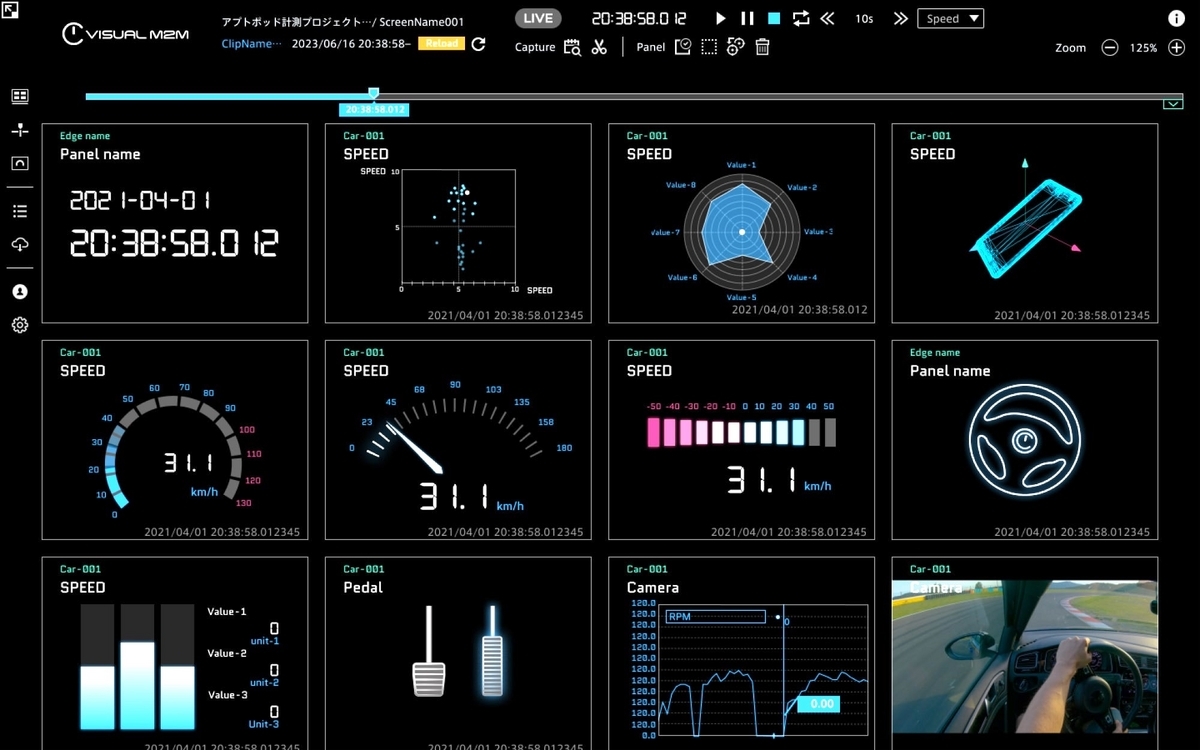Click the ClipName link
This screenshot has height=750, width=1200.
[252, 44]
